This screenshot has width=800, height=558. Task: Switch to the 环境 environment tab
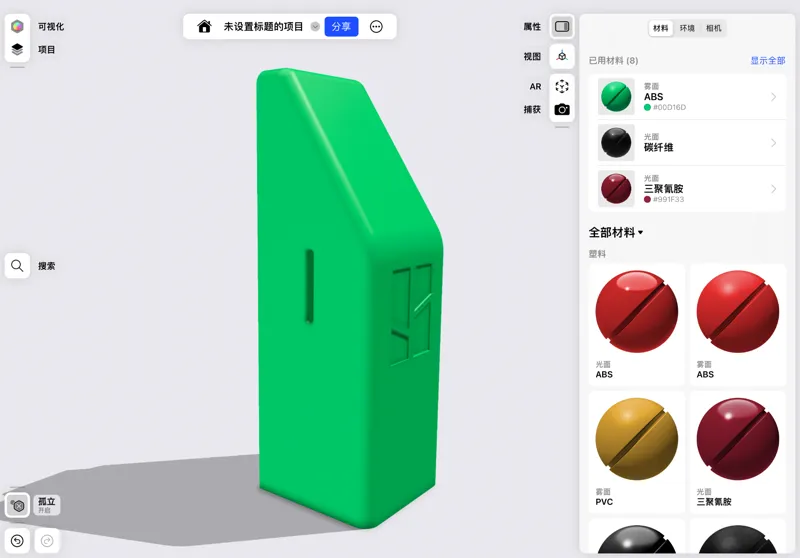coord(687,28)
